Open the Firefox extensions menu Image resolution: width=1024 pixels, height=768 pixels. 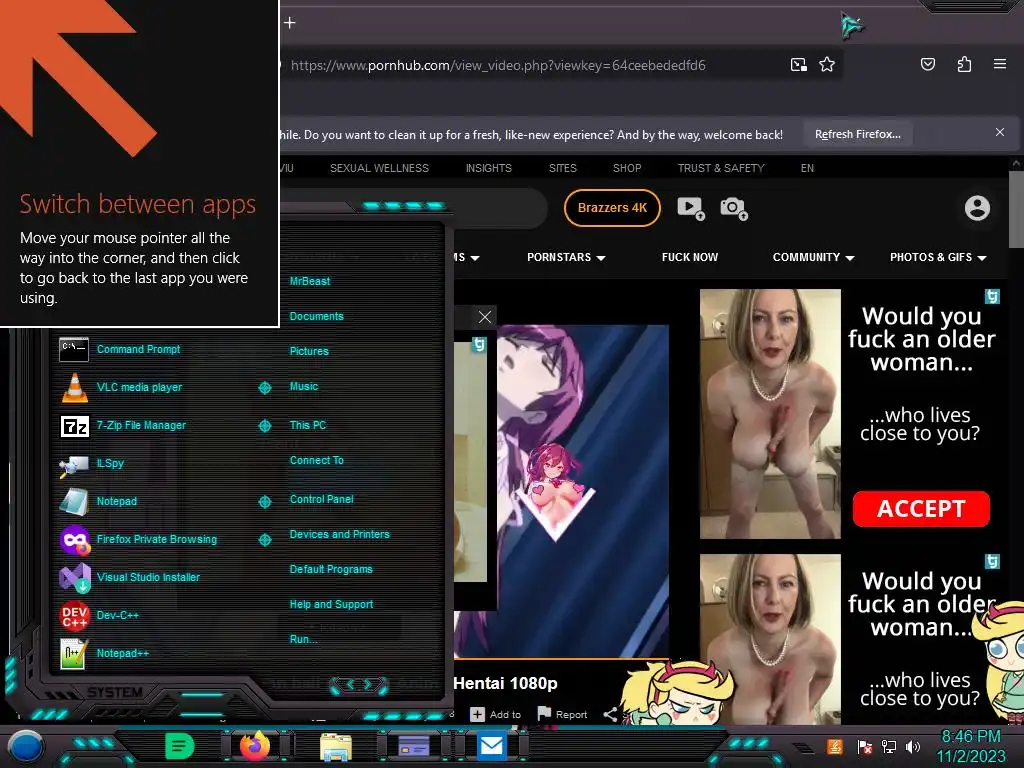[x=964, y=64]
